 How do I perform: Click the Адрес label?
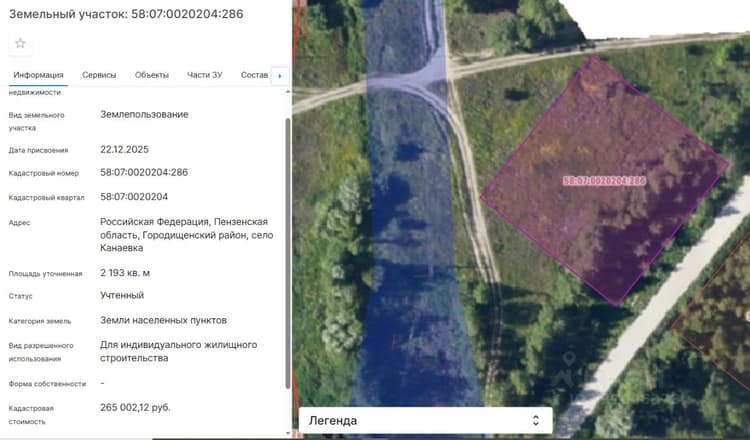(20, 223)
